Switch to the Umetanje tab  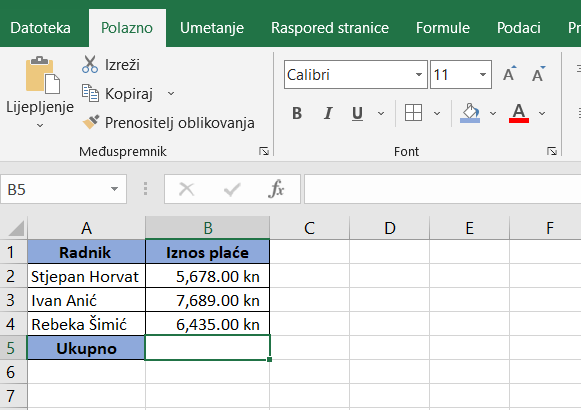212,28
